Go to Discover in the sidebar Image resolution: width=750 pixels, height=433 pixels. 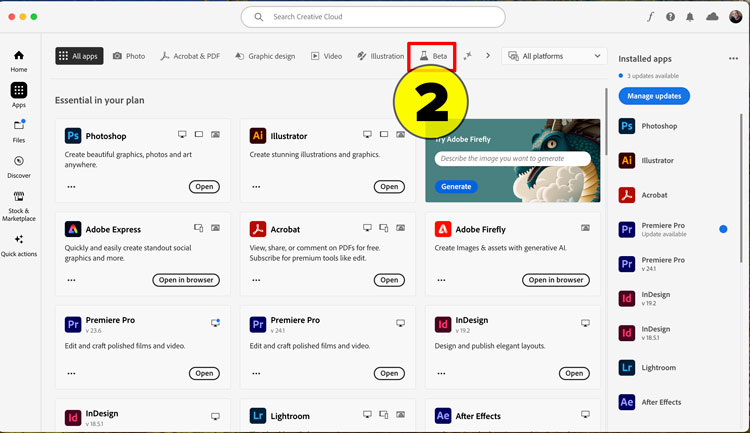(19, 167)
